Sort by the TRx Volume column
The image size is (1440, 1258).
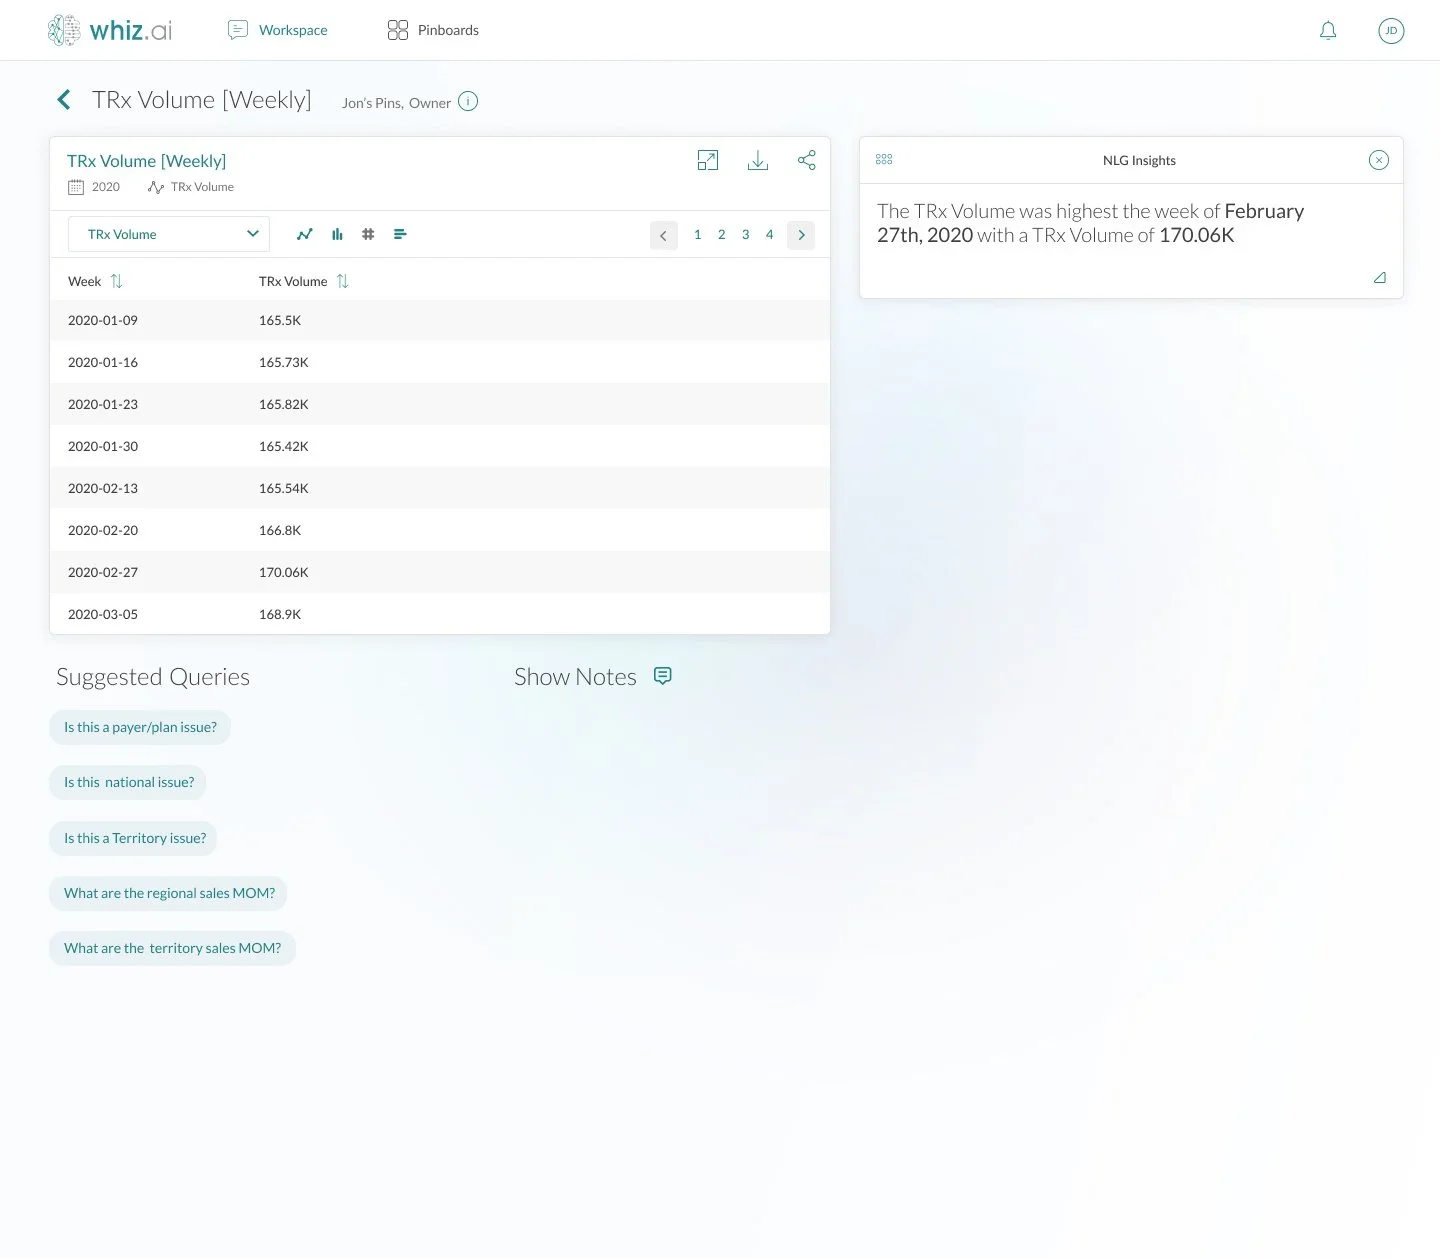coord(342,281)
